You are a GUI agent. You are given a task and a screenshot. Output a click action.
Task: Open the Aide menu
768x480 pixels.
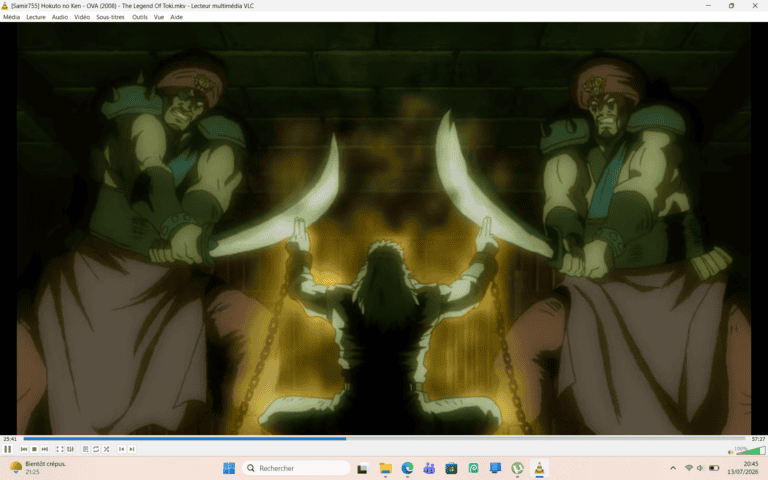(x=176, y=17)
